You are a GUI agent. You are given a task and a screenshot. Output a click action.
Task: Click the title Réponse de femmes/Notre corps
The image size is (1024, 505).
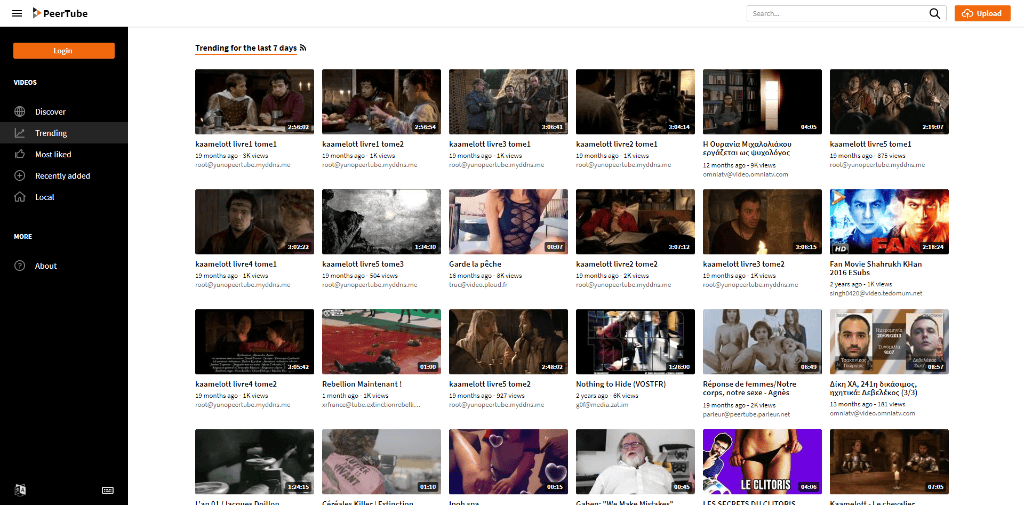click(x=750, y=389)
